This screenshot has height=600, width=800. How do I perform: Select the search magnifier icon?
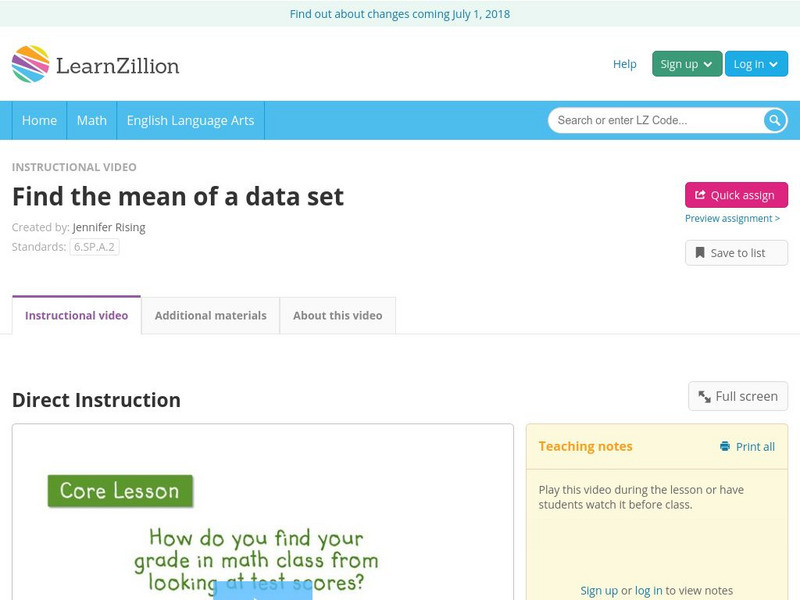pos(773,119)
